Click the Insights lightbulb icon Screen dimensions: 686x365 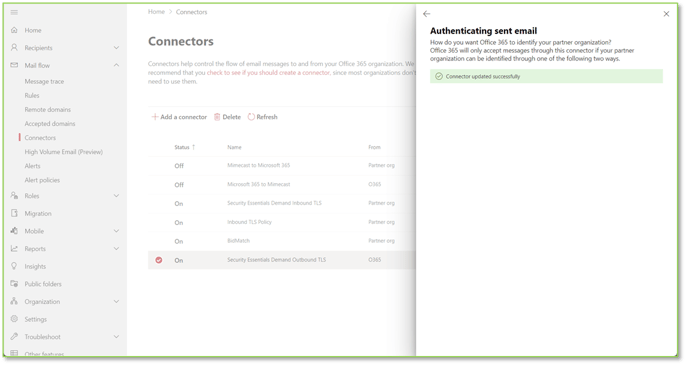tap(14, 266)
